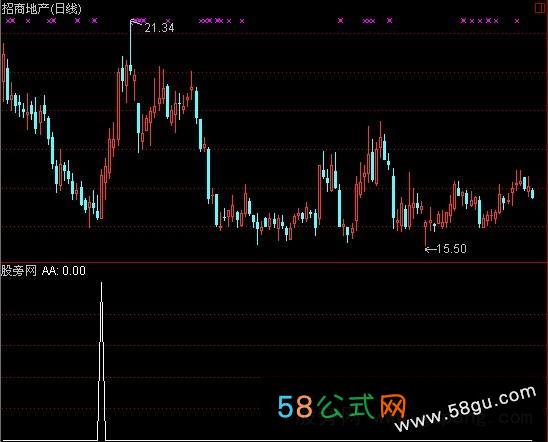This screenshot has width=548, height=442.
Task: Click the flag marker at the 21.34 peak
Action: [x=136, y=23]
